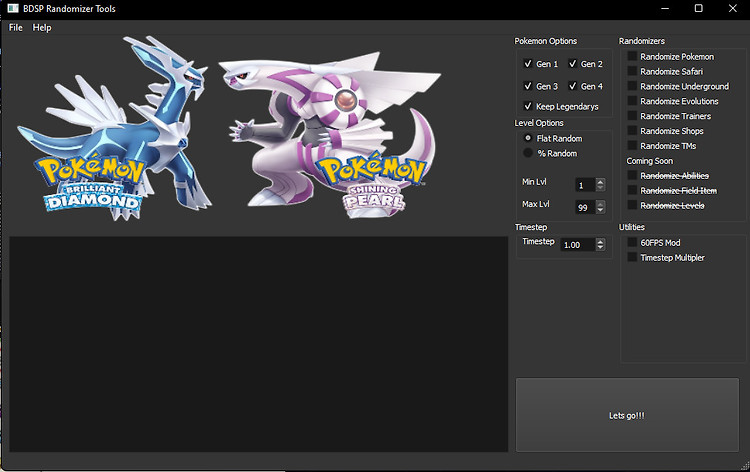Decrease Timestep with down arrow
The height and width of the screenshot is (472, 750).
601,248
